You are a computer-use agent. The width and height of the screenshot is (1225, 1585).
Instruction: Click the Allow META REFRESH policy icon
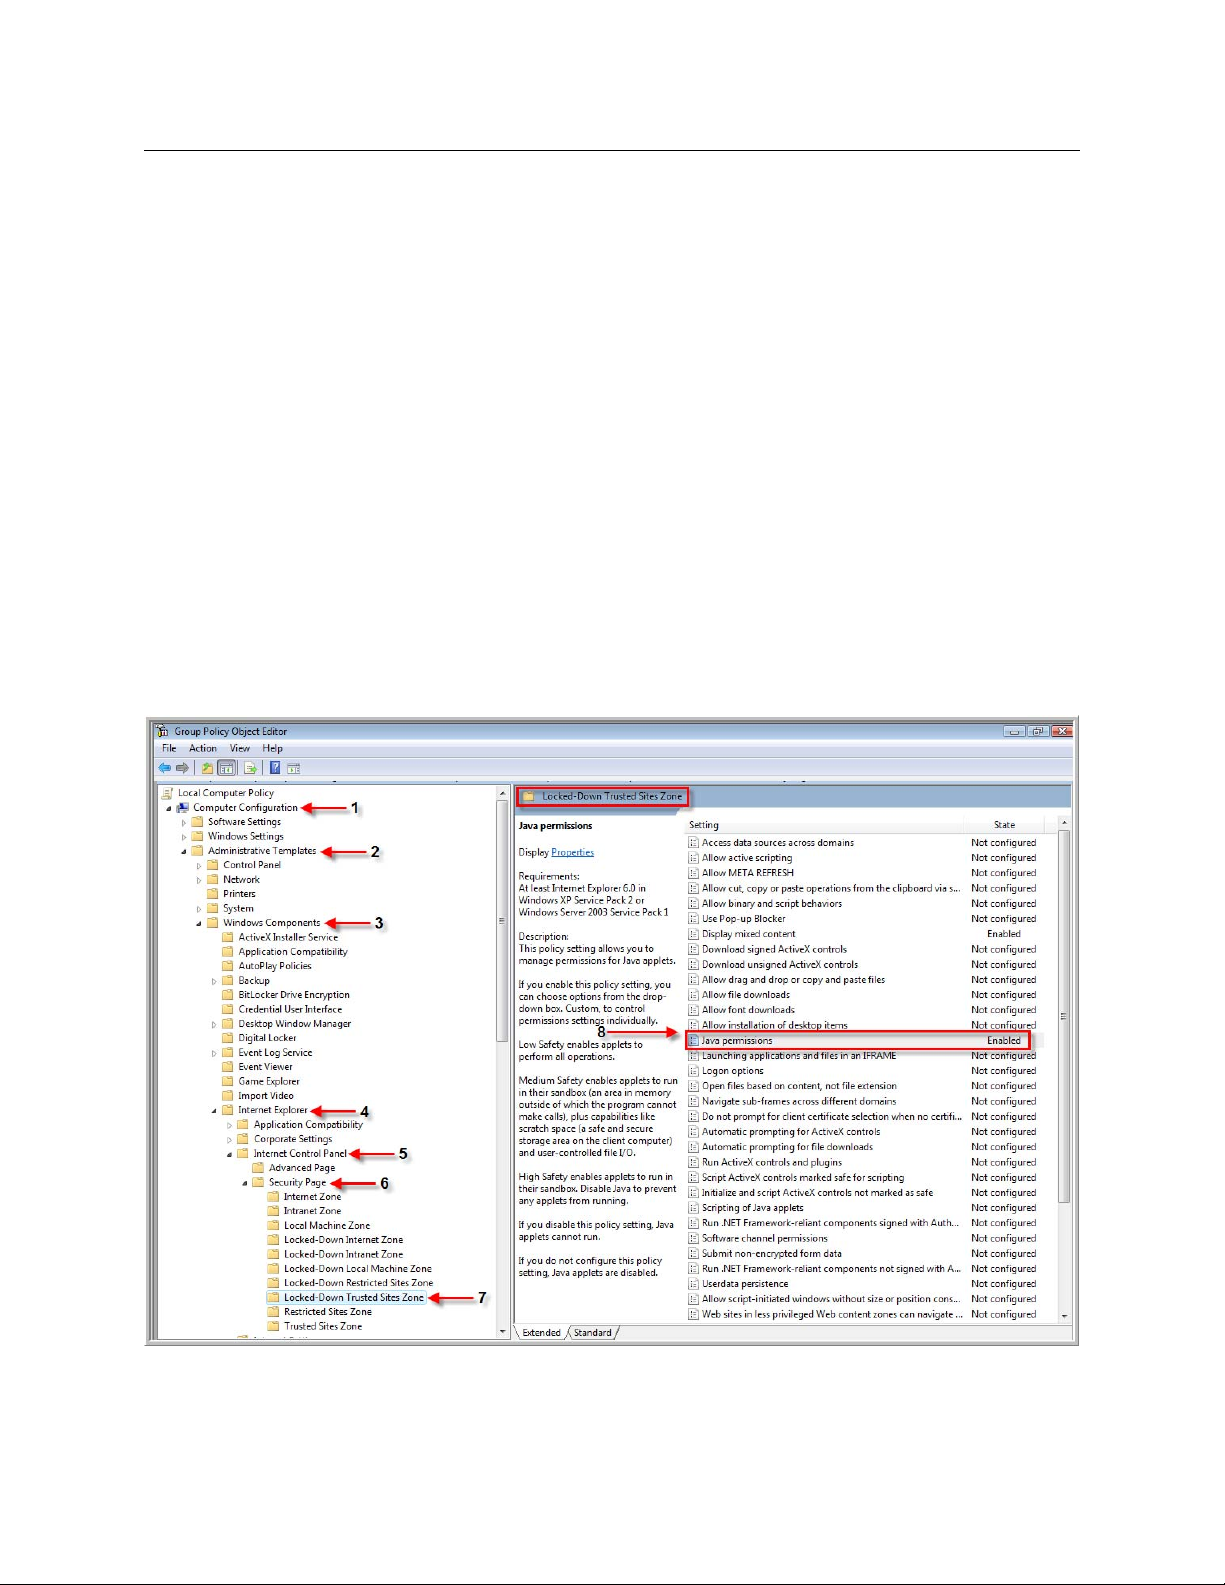[x=693, y=873]
